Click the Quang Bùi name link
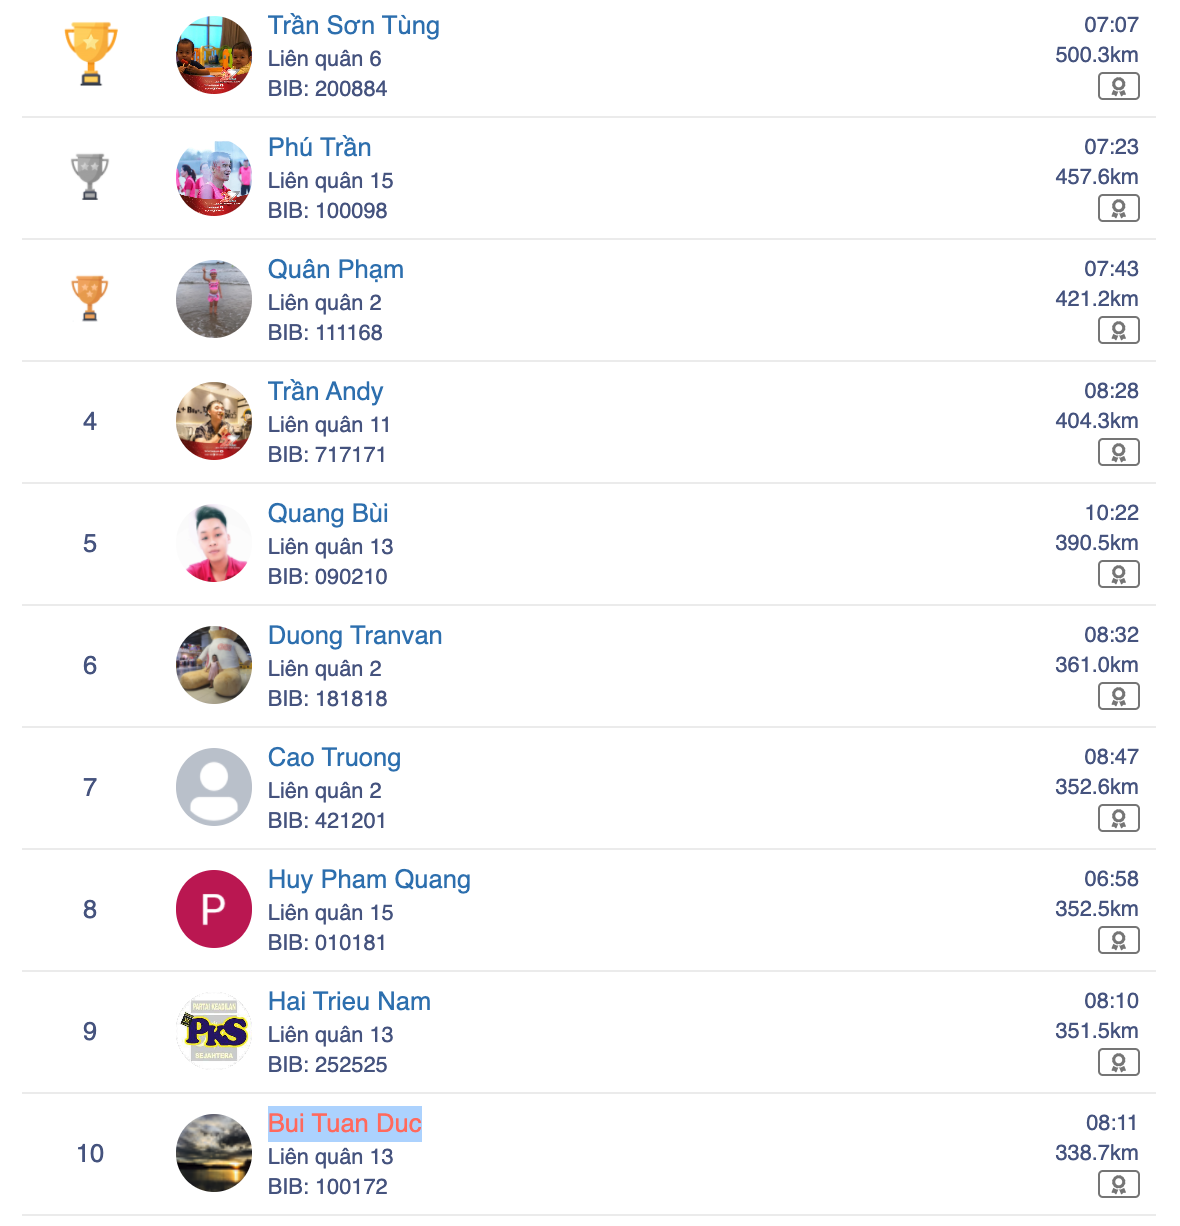The width and height of the screenshot is (1180, 1226). [328, 514]
